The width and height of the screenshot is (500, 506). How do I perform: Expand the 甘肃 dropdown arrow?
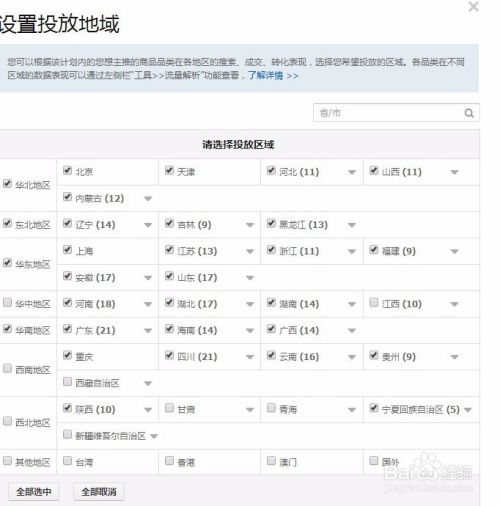point(250,410)
